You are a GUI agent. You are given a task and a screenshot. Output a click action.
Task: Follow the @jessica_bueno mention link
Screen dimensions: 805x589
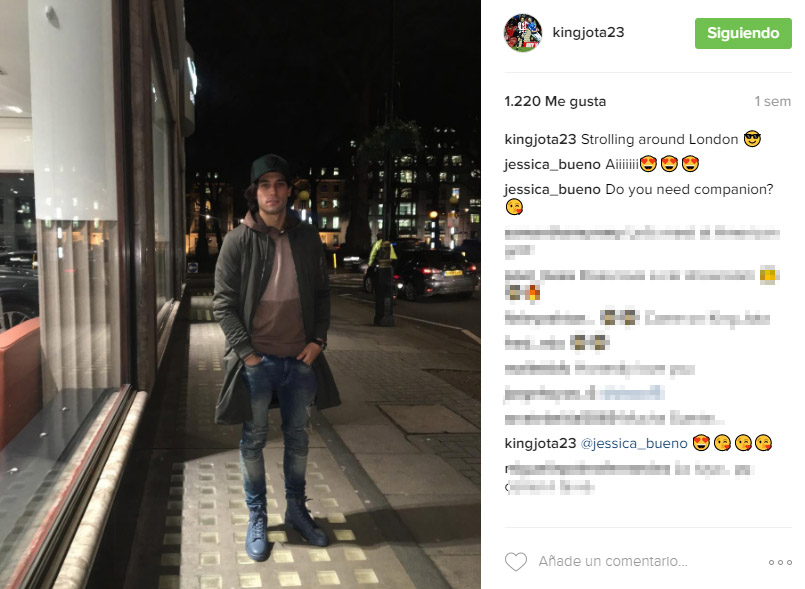point(634,443)
